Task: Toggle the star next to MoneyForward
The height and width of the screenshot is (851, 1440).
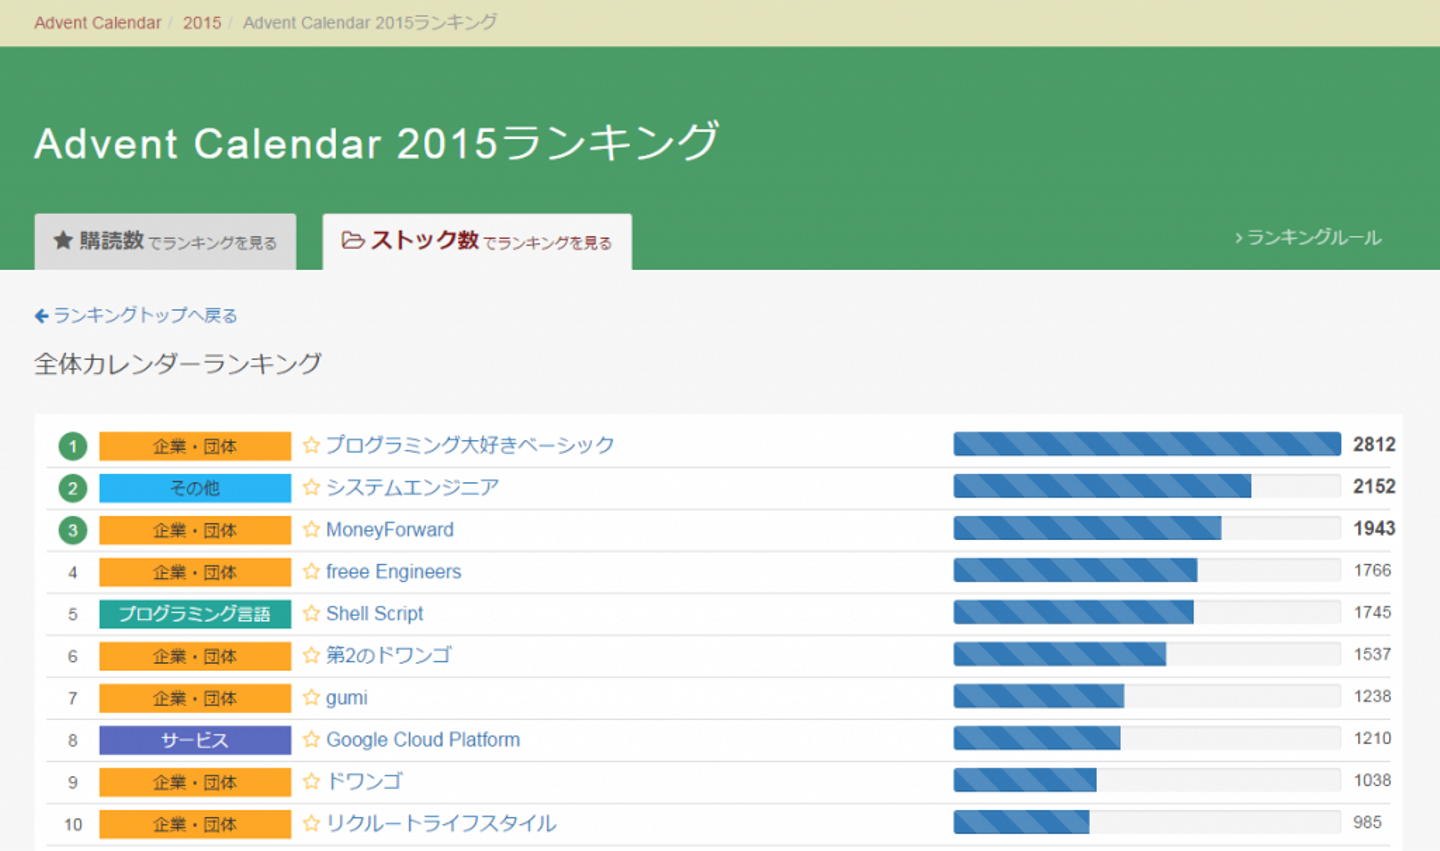Action: click(x=311, y=529)
